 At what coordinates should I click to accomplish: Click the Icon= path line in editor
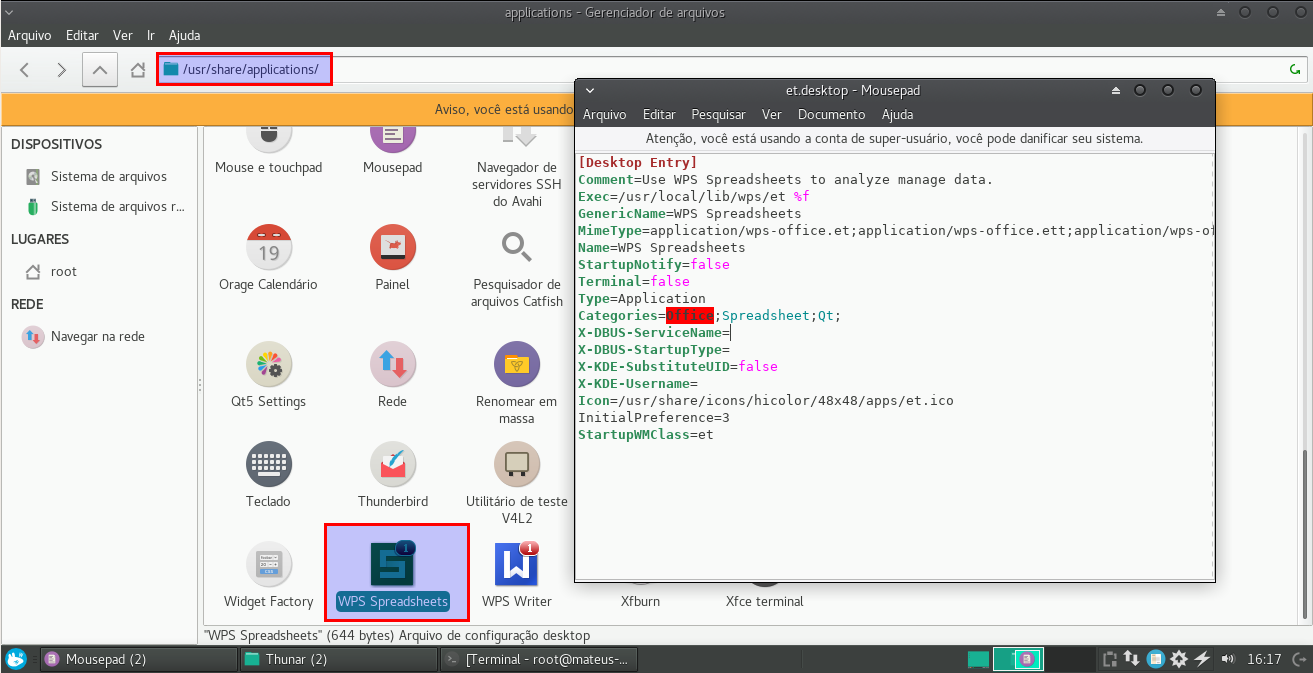[x=765, y=401]
